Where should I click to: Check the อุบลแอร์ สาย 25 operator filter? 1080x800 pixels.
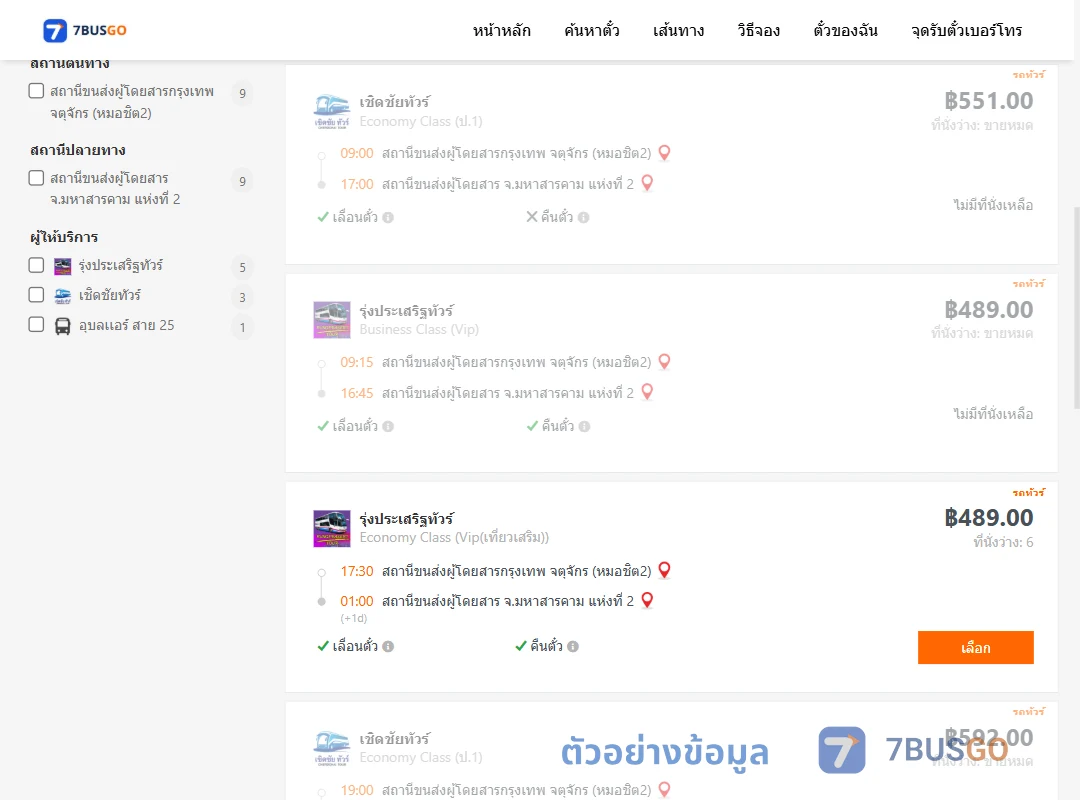[37, 325]
